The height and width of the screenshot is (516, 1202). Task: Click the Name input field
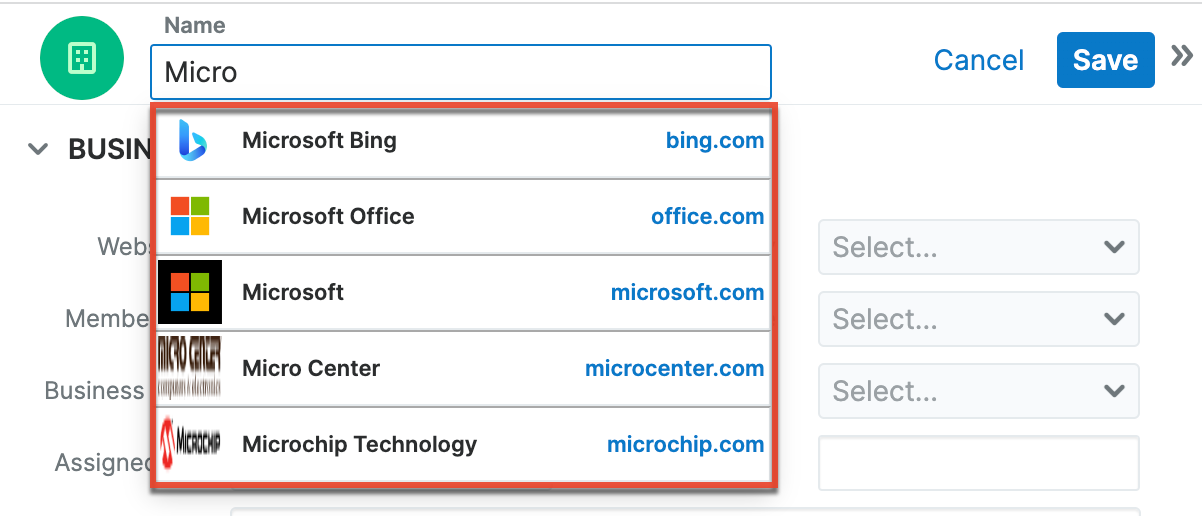pyautogui.click(x=460, y=72)
